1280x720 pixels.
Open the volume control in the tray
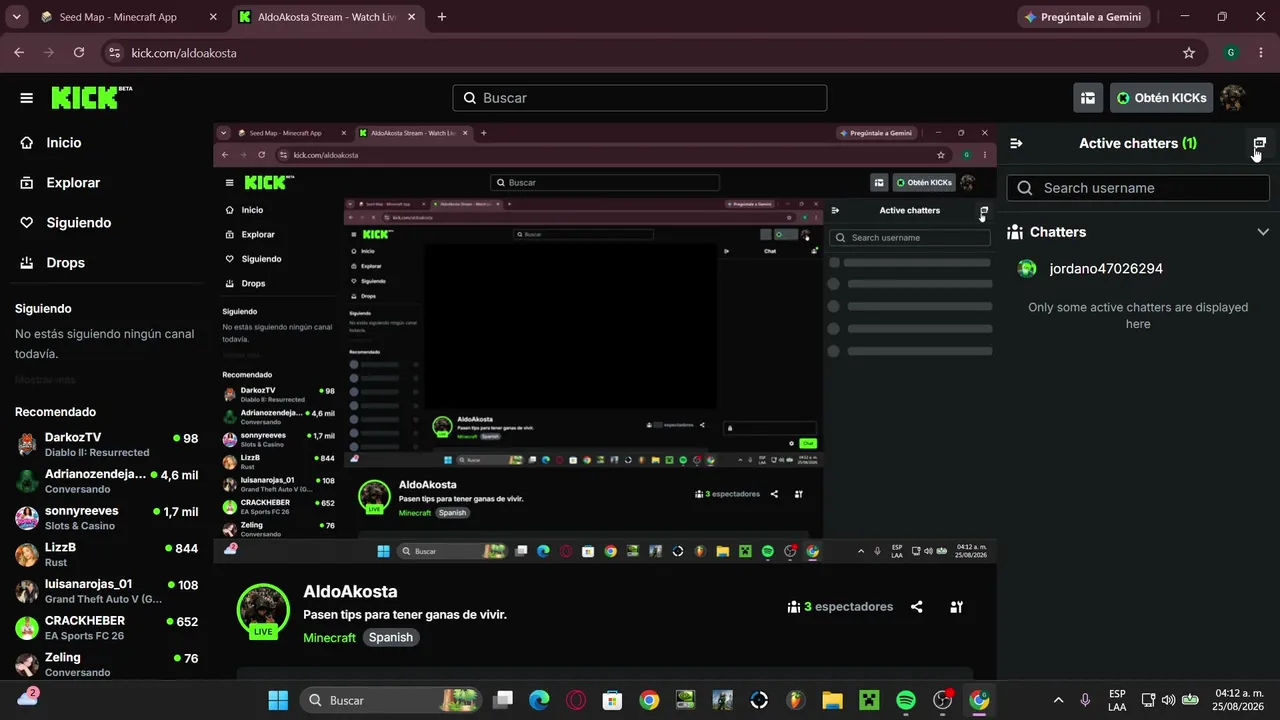coord(1169,700)
